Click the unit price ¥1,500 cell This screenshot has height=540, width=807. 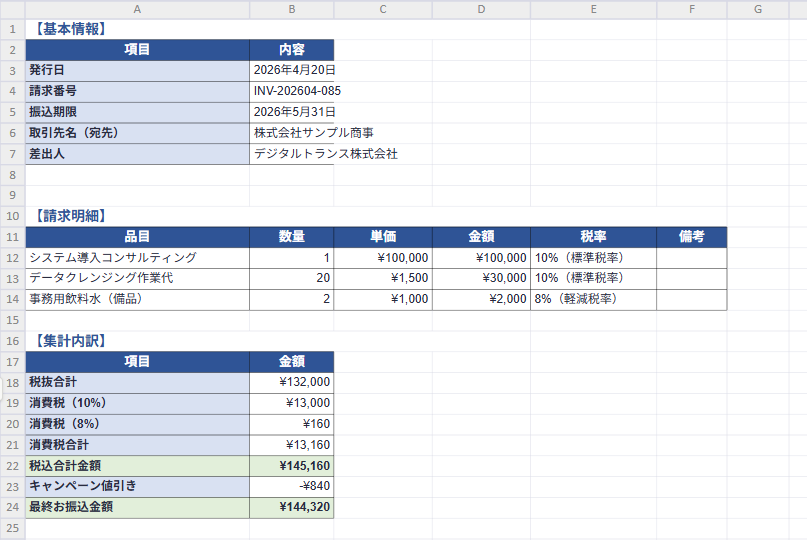(383, 278)
